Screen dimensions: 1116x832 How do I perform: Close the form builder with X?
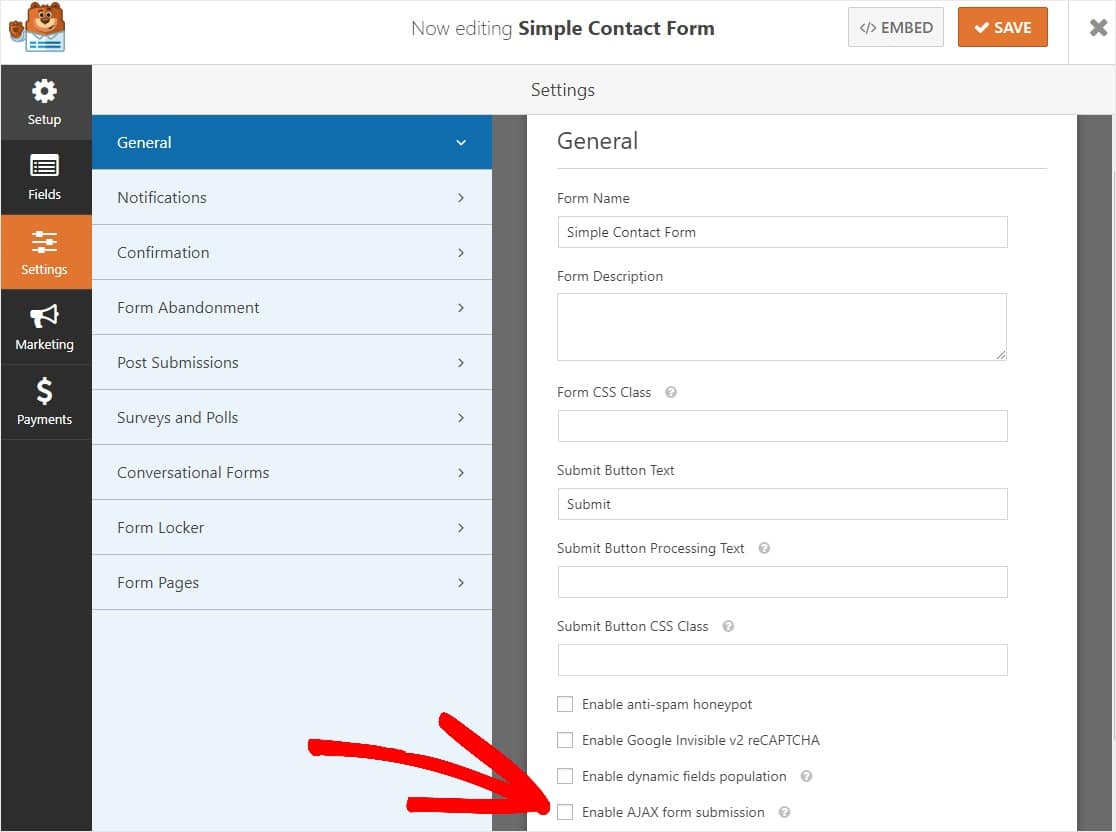1098,28
